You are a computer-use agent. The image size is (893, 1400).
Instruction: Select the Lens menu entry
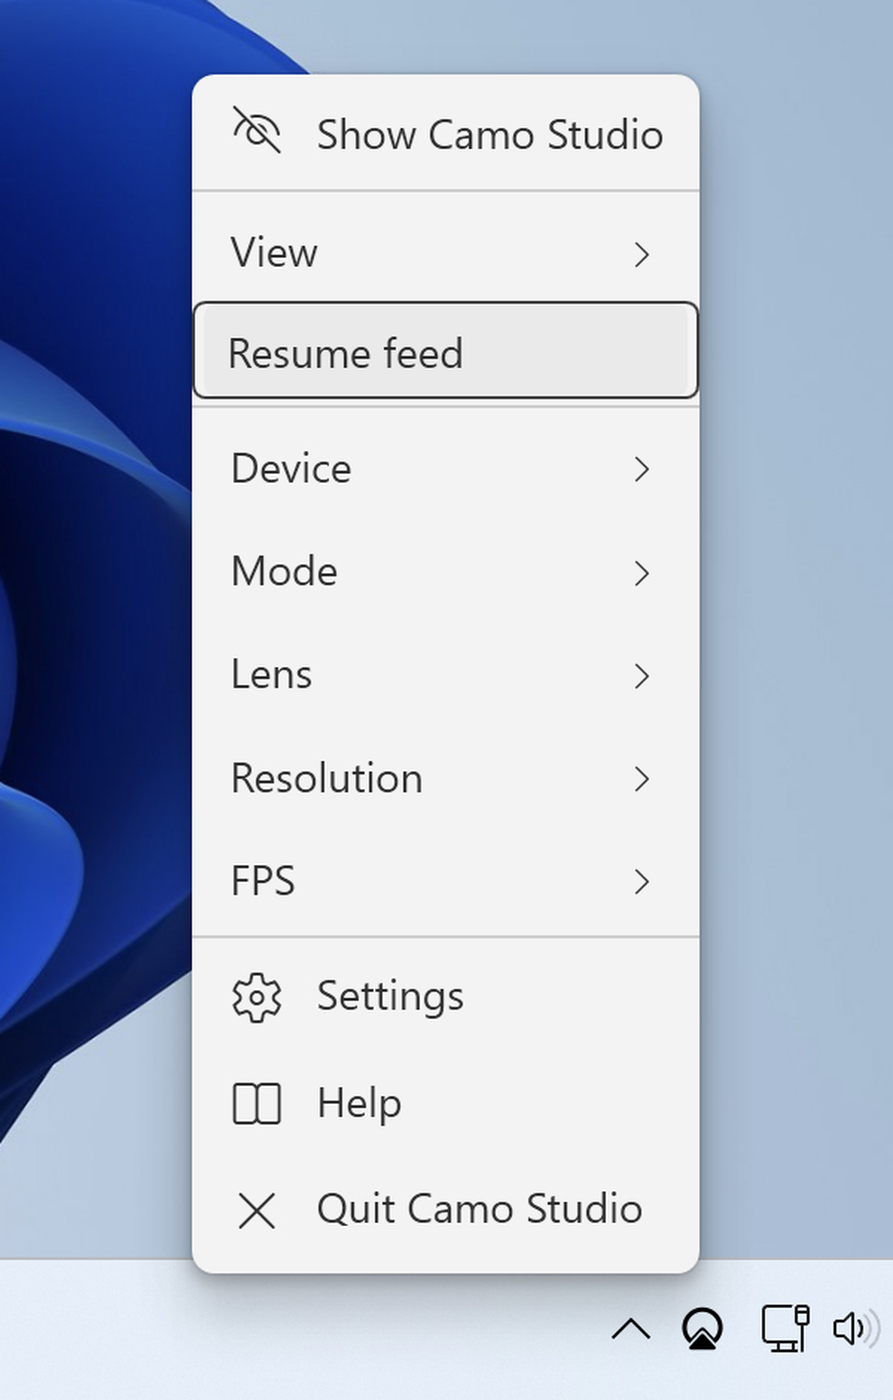click(272, 675)
